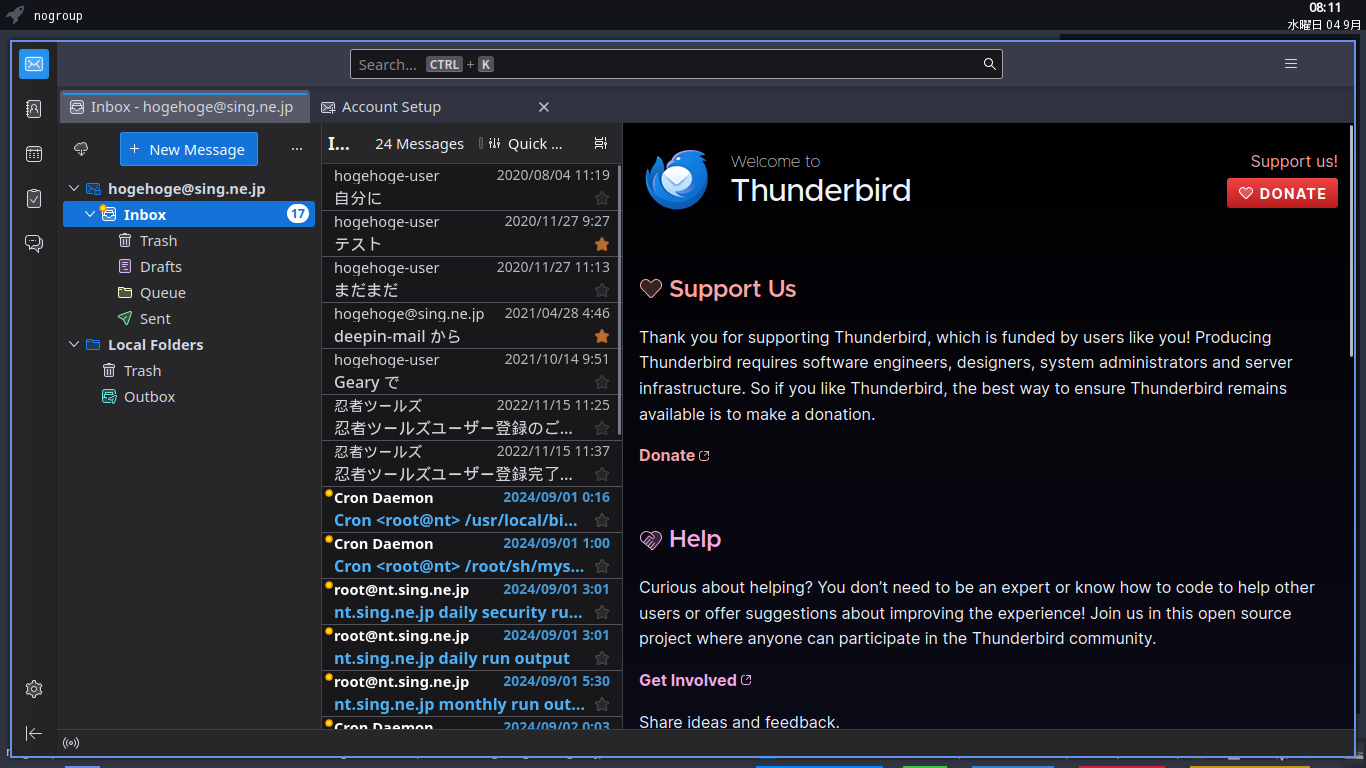
Task: Star the 忍者ツールズ message from 11:25
Action: pyautogui.click(x=602, y=428)
